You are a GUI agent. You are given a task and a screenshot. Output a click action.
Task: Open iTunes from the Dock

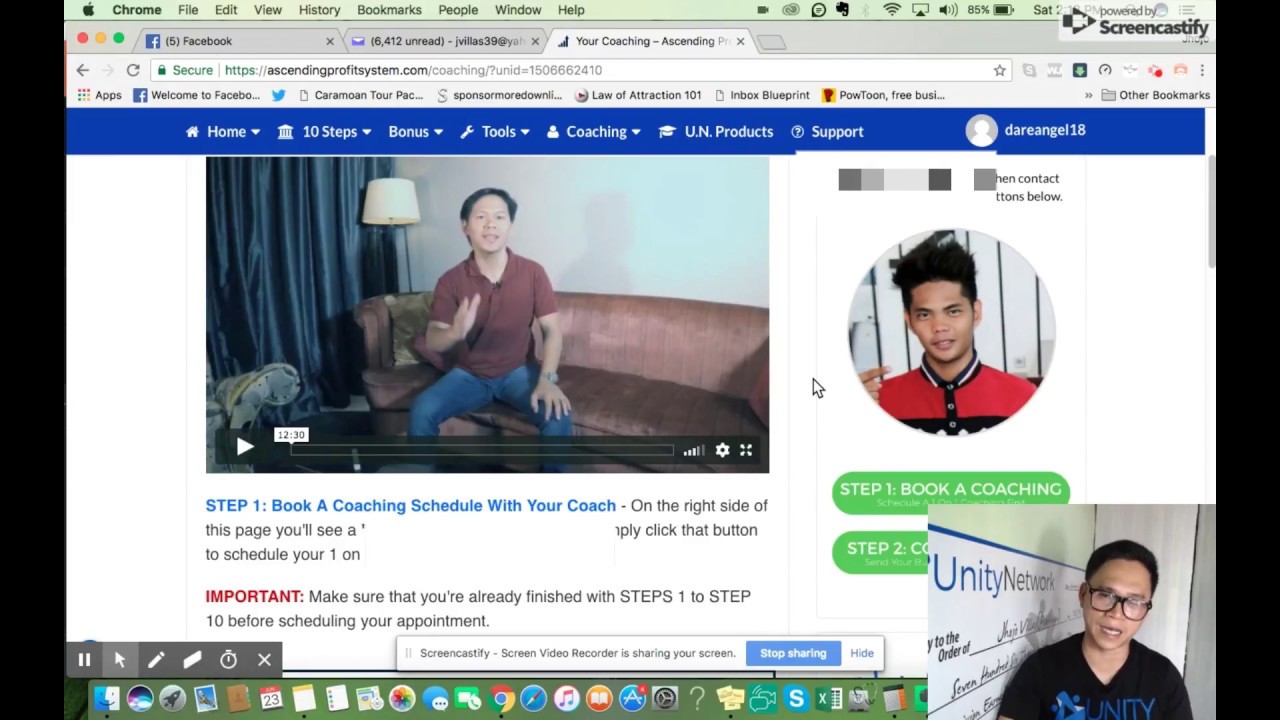566,699
